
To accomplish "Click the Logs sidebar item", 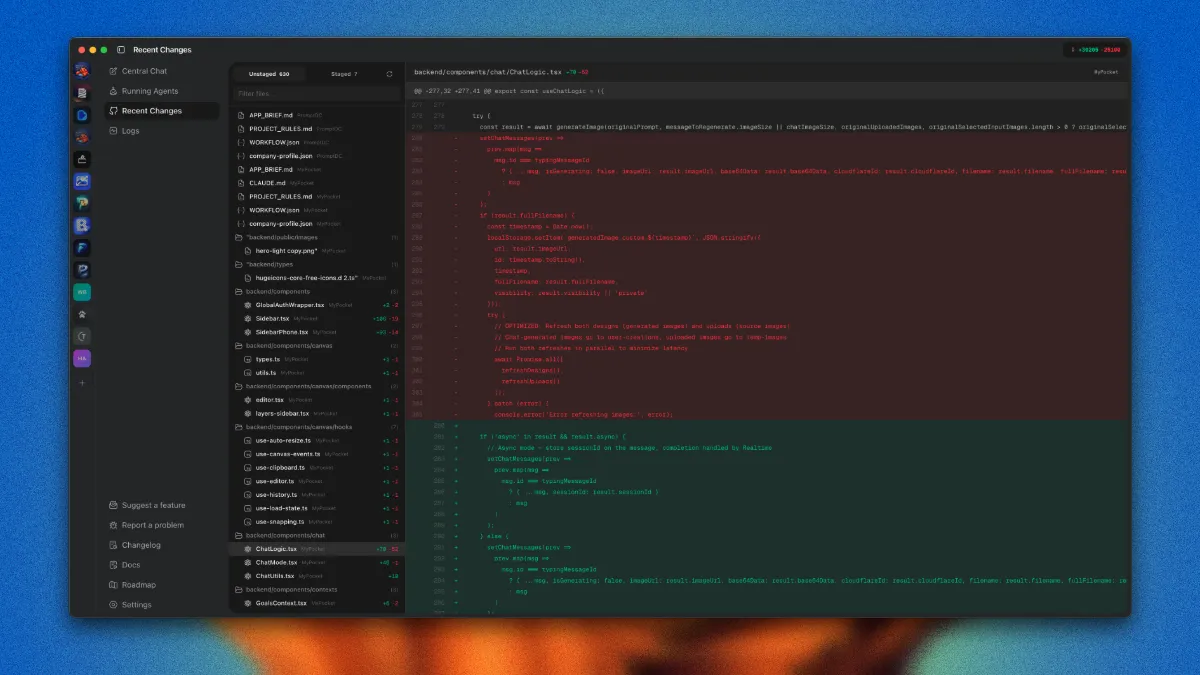I will click(x=130, y=131).
